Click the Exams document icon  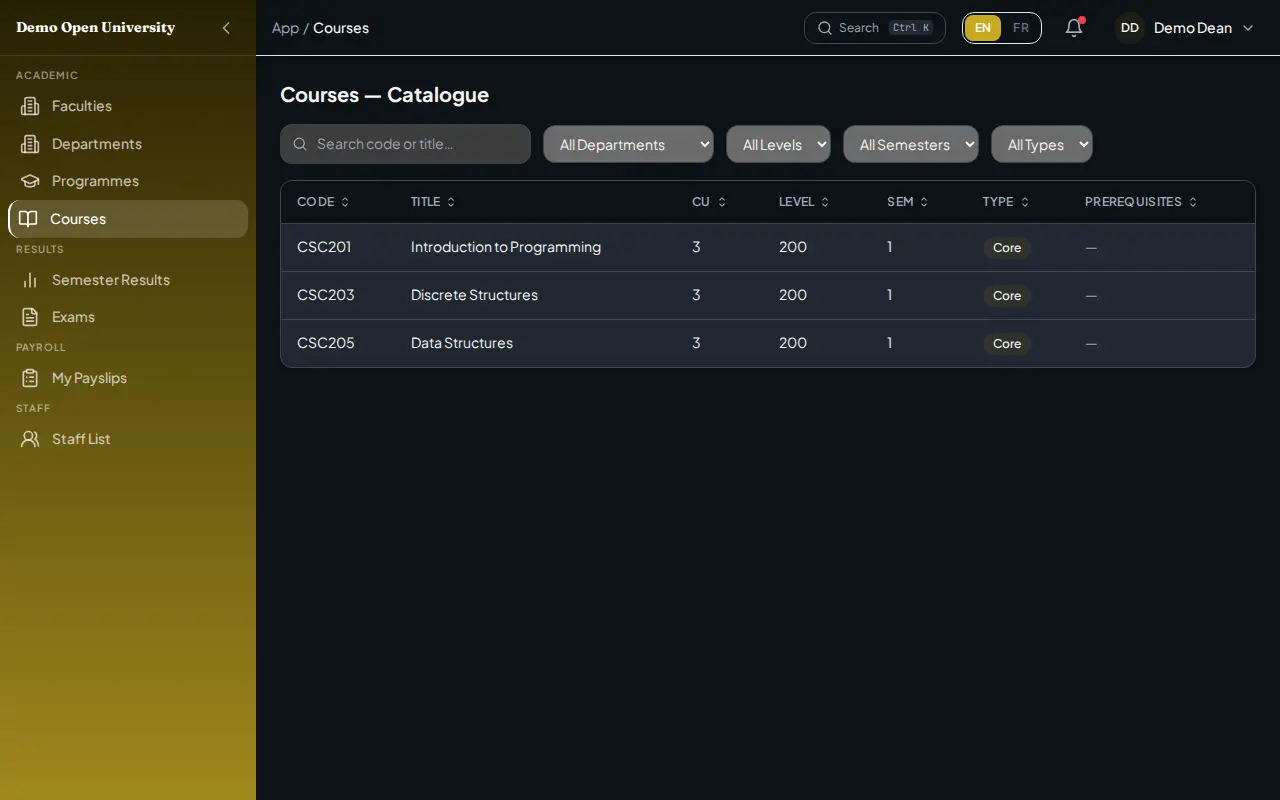tap(30, 317)
